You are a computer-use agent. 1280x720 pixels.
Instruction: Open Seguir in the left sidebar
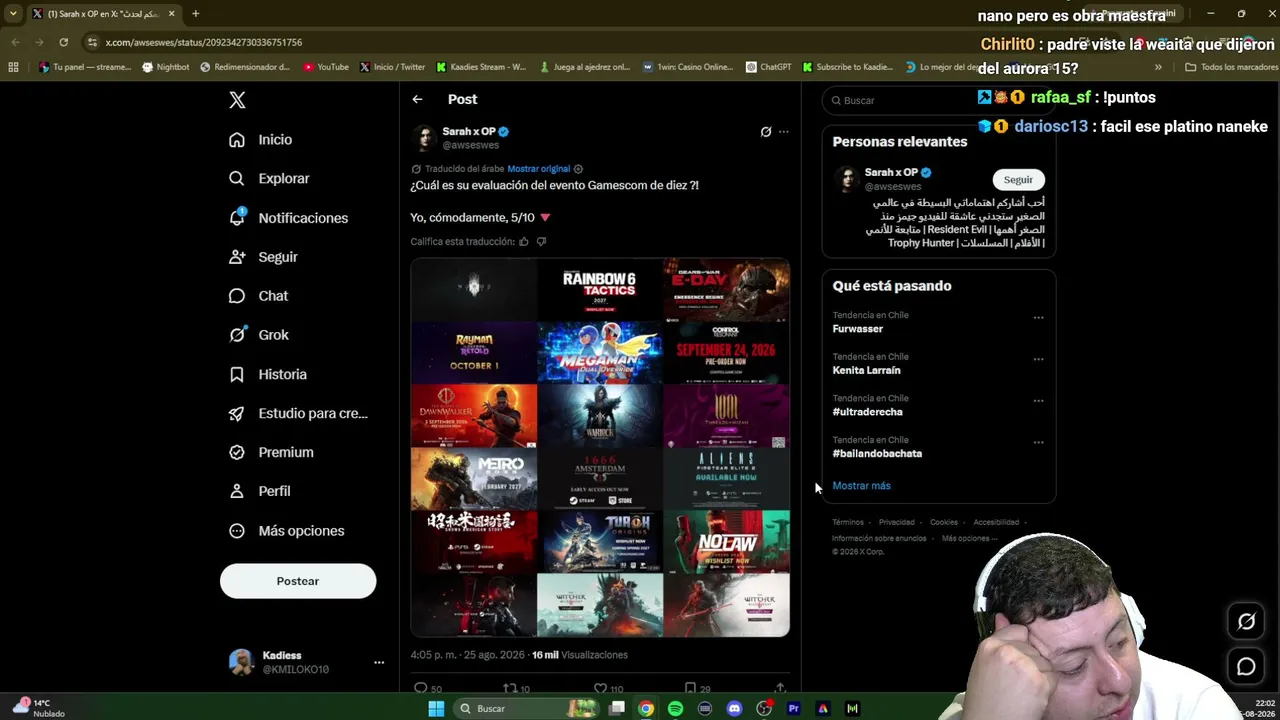(x=263, y=257)
